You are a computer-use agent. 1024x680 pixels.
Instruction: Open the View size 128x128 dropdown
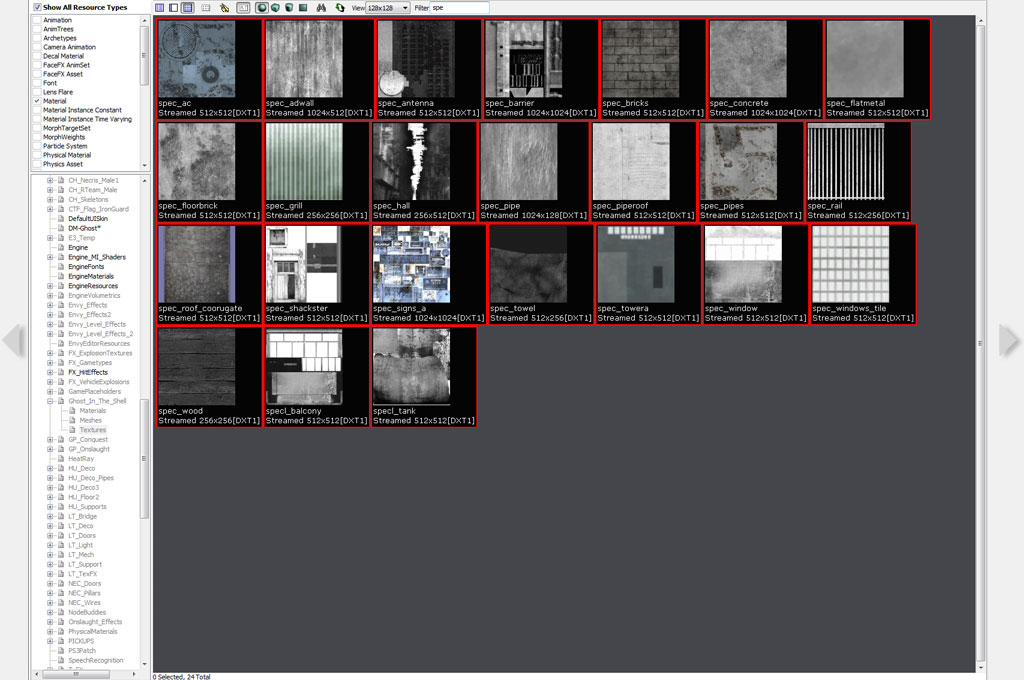[387, 8]
